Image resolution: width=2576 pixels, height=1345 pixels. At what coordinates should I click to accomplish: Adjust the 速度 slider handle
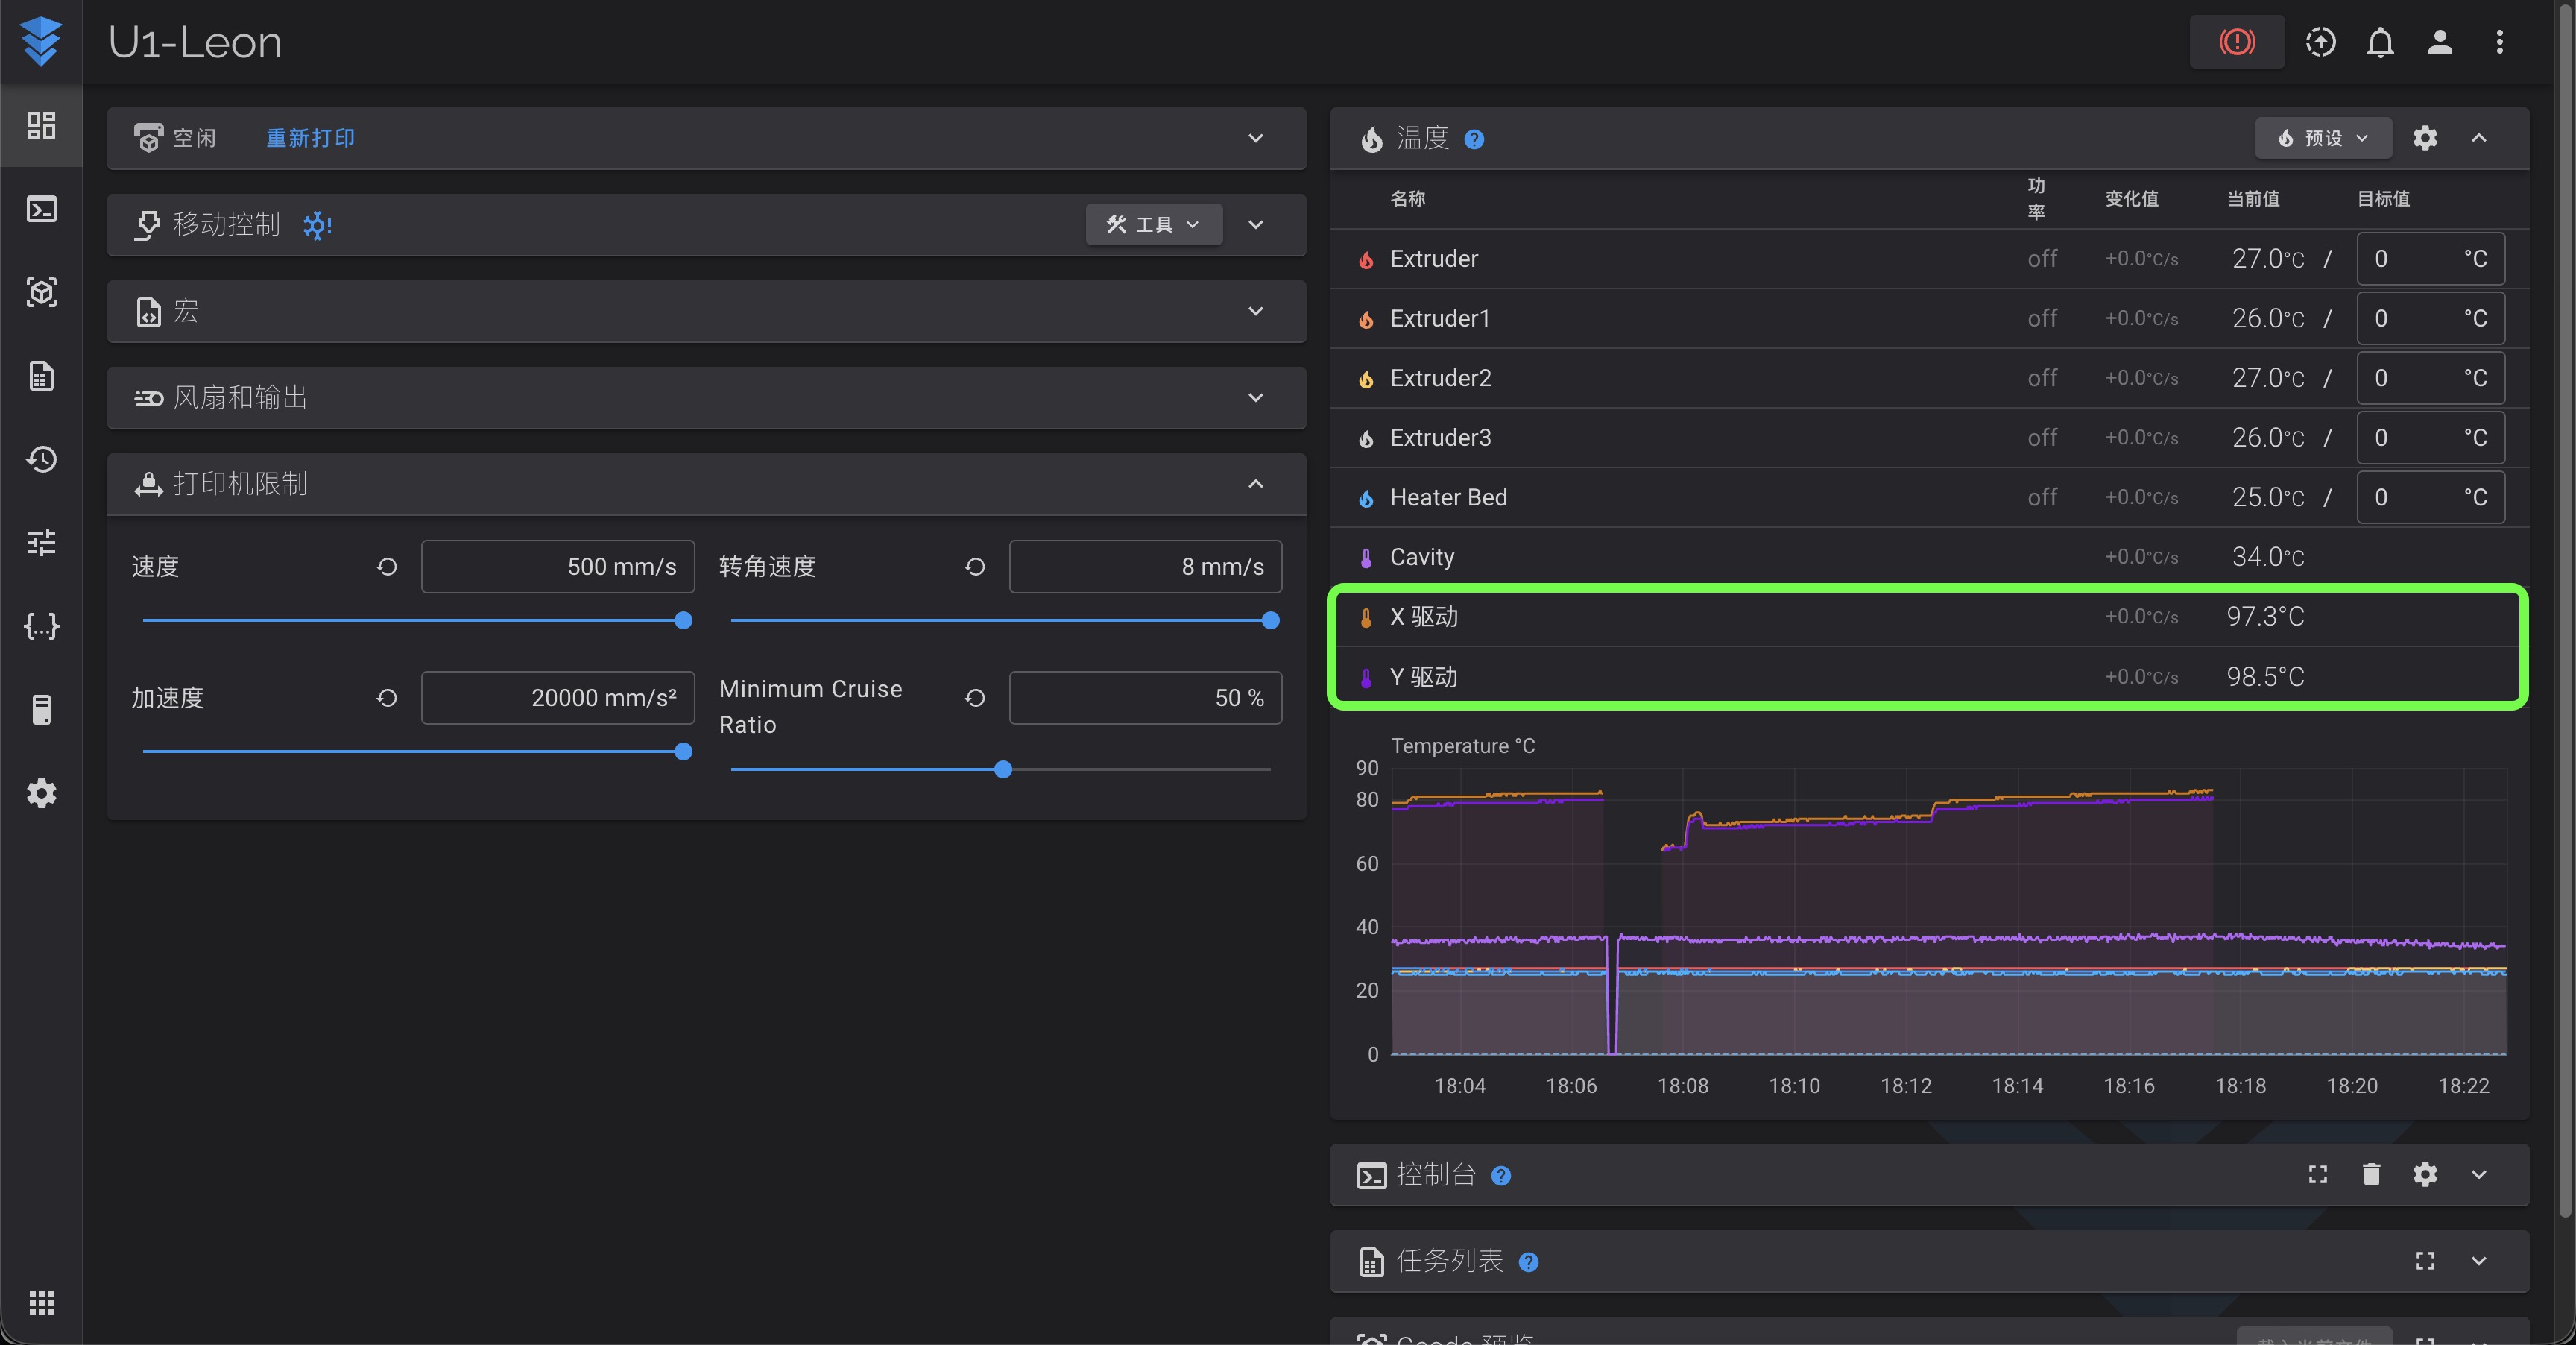pyautogui.click(x=683, y=620)
